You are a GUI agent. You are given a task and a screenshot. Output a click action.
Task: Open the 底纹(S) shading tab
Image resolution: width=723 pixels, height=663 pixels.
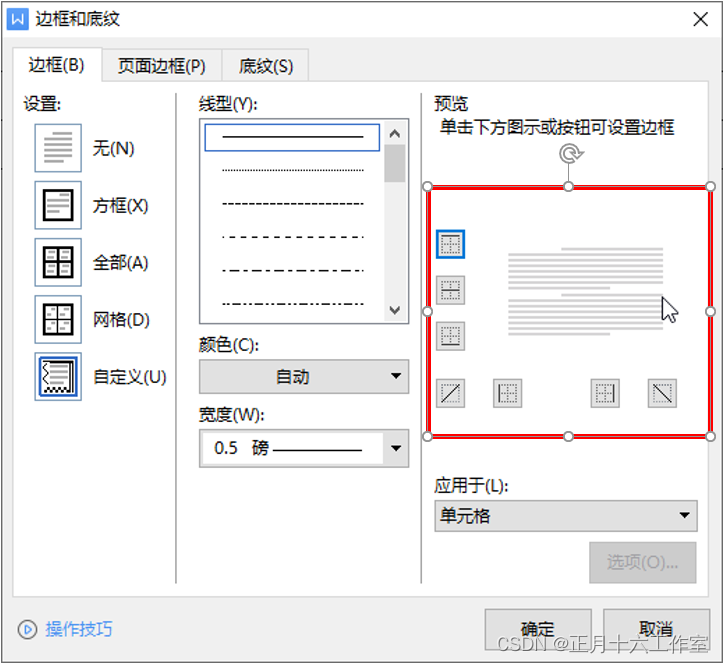click(266, 66)
